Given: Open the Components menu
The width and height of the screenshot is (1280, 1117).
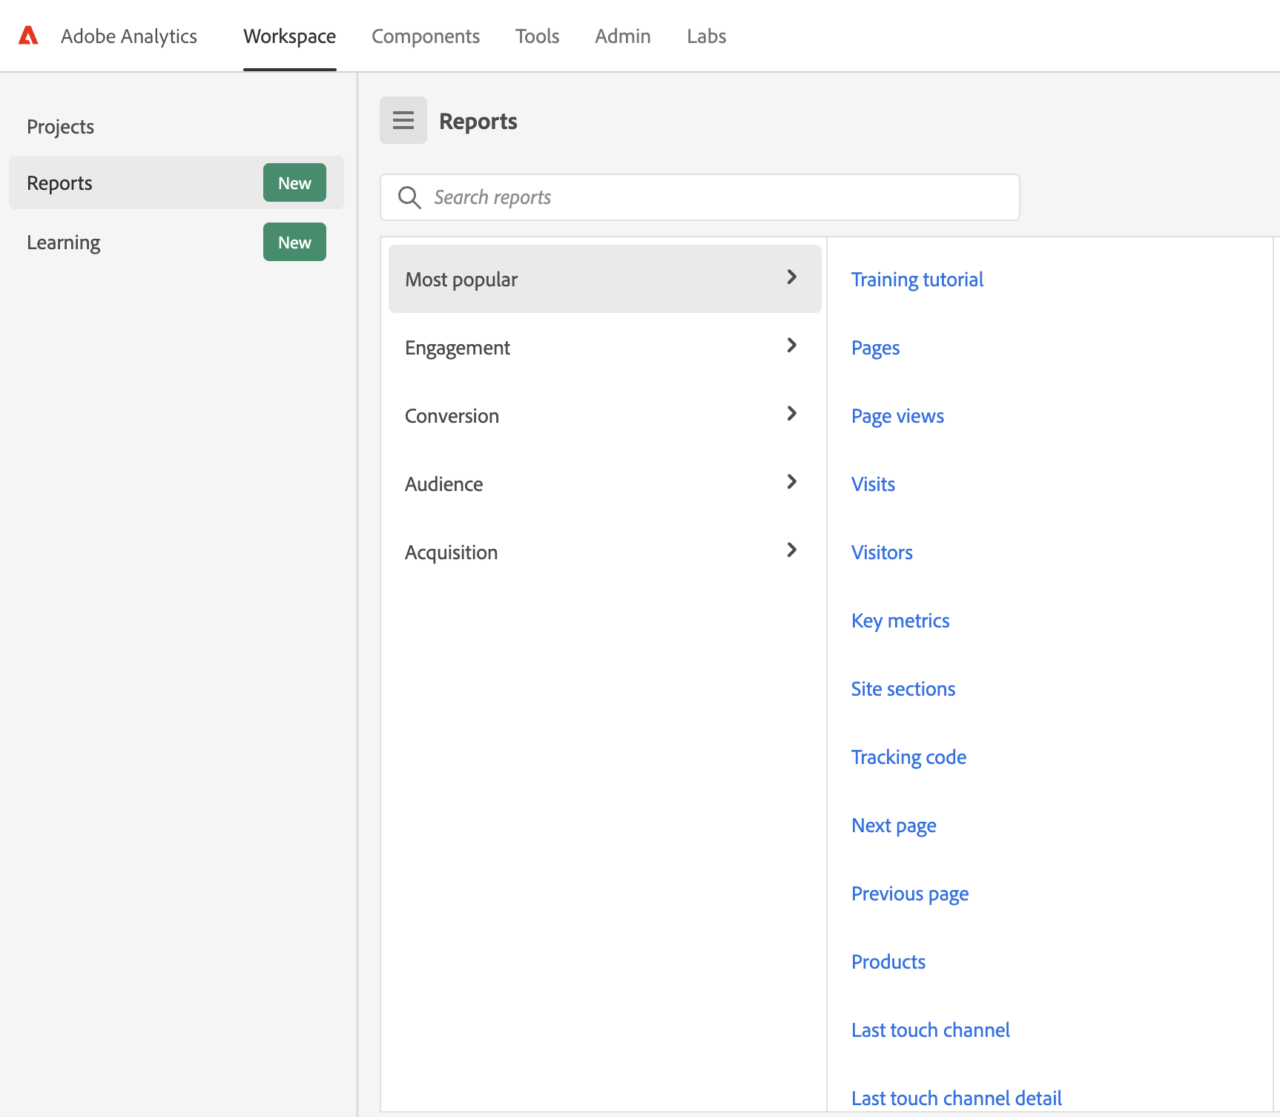Looking at the screenshot, I should pyautogui.click(x=426, y=36).
